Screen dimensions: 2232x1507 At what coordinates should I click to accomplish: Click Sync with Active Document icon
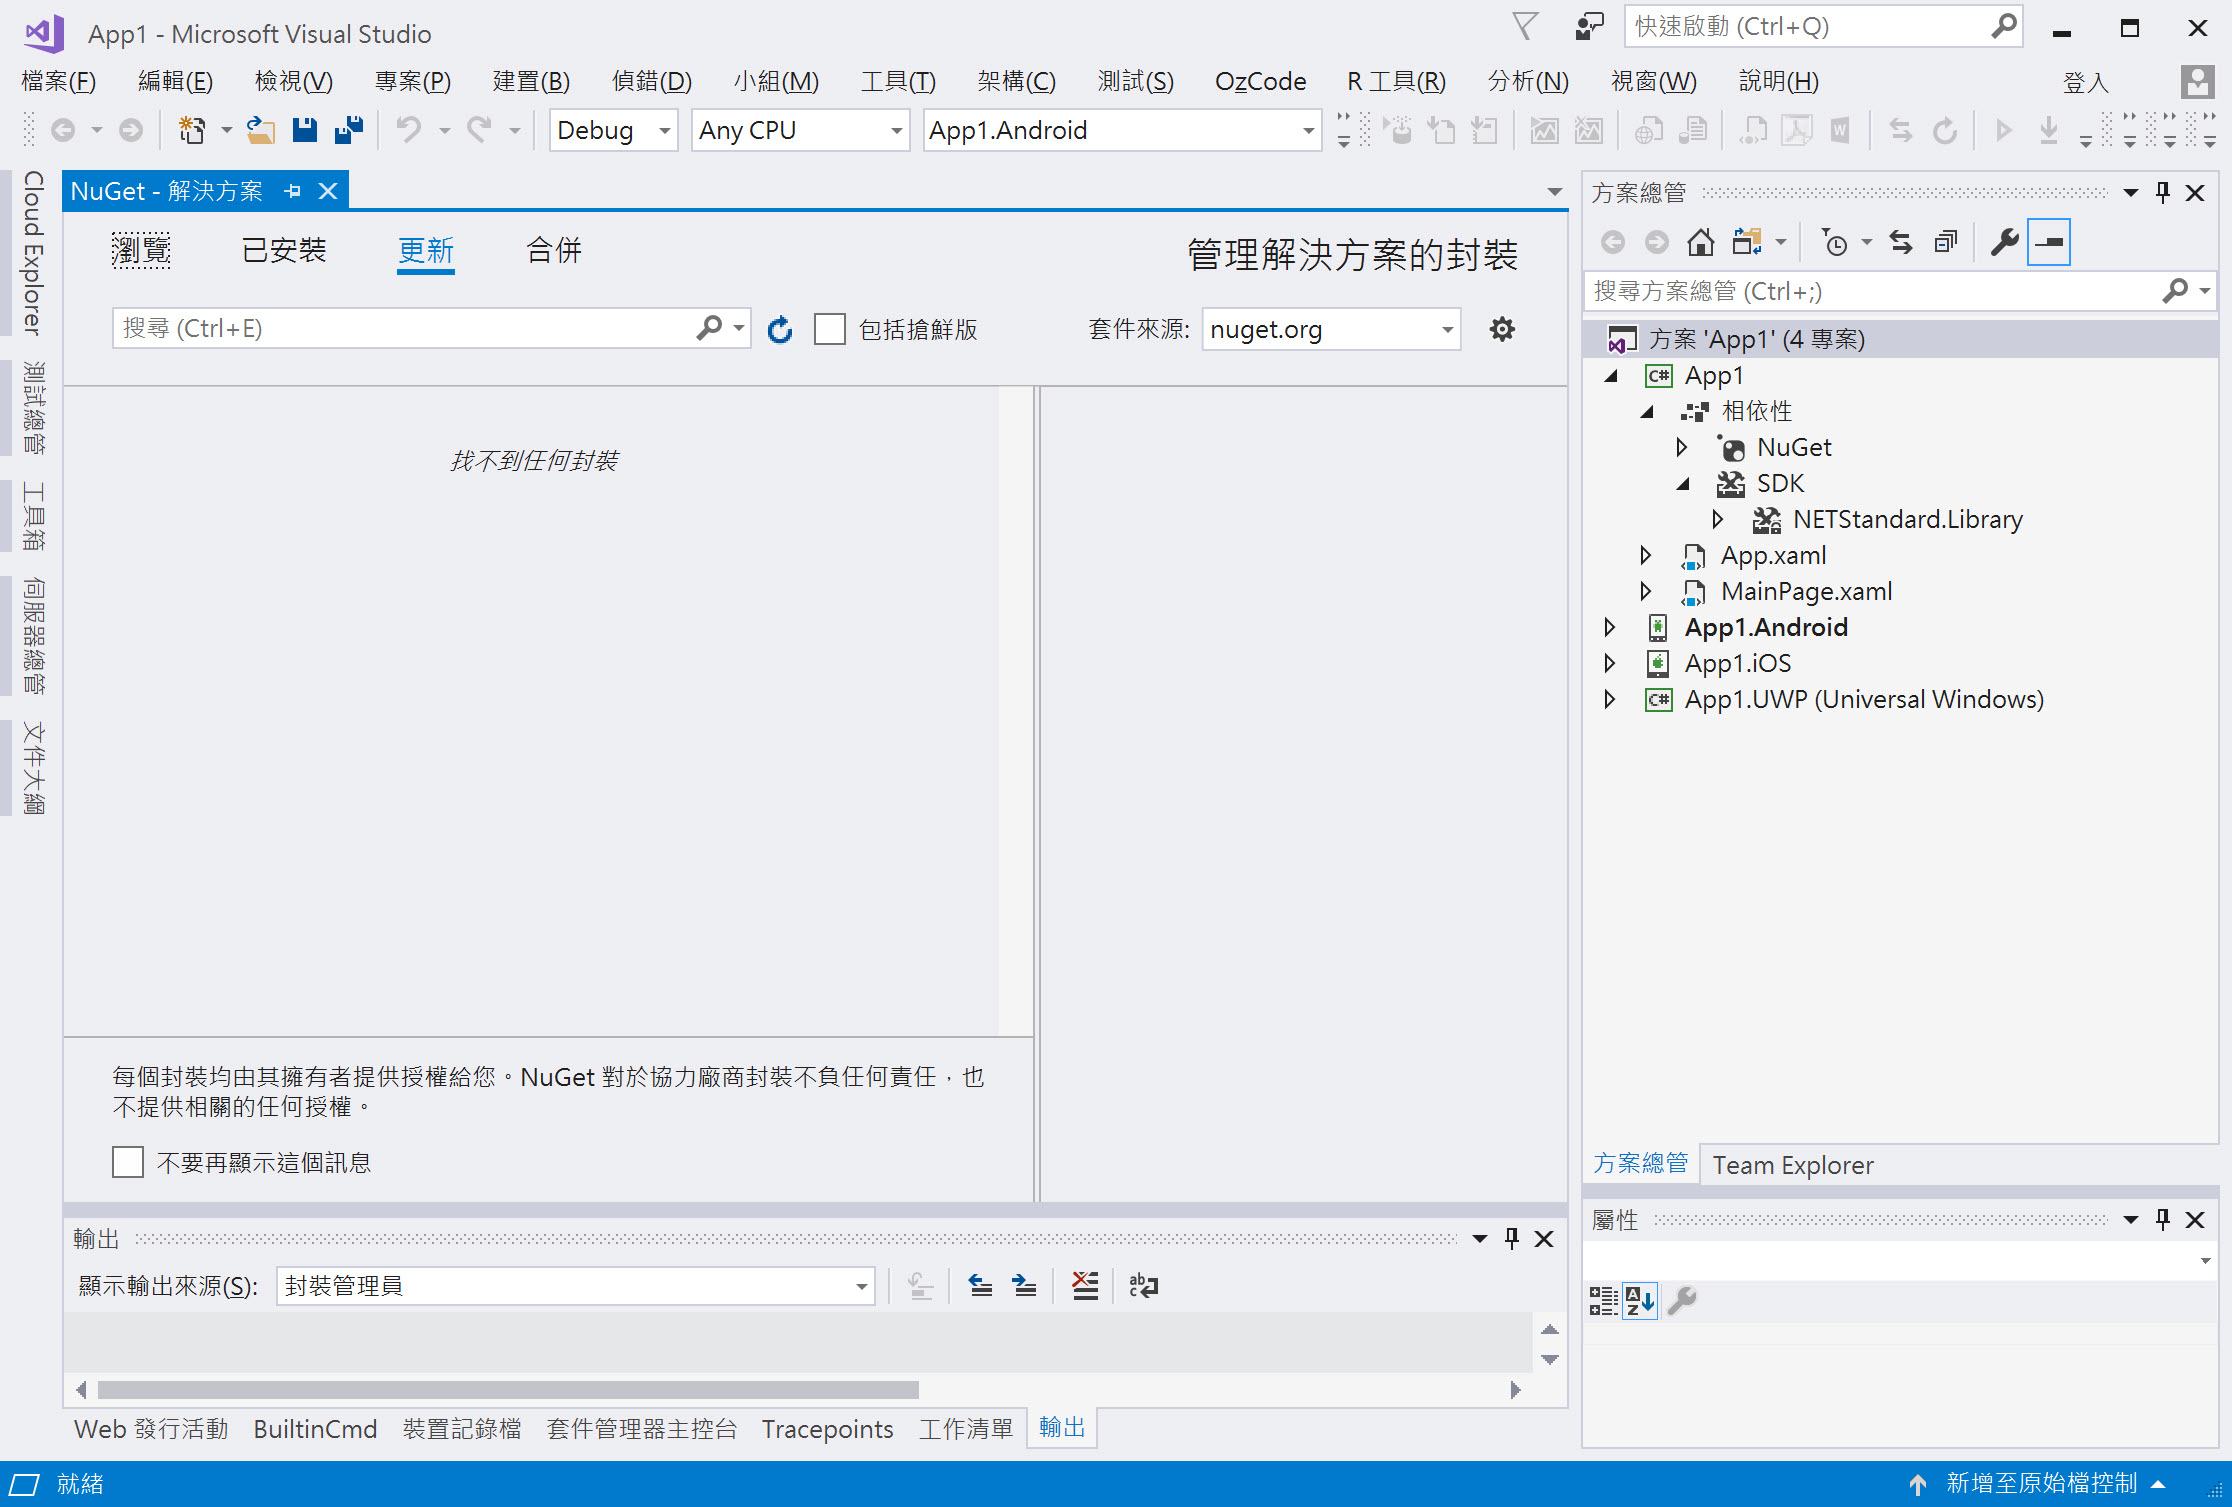(x=1901, y=242)
